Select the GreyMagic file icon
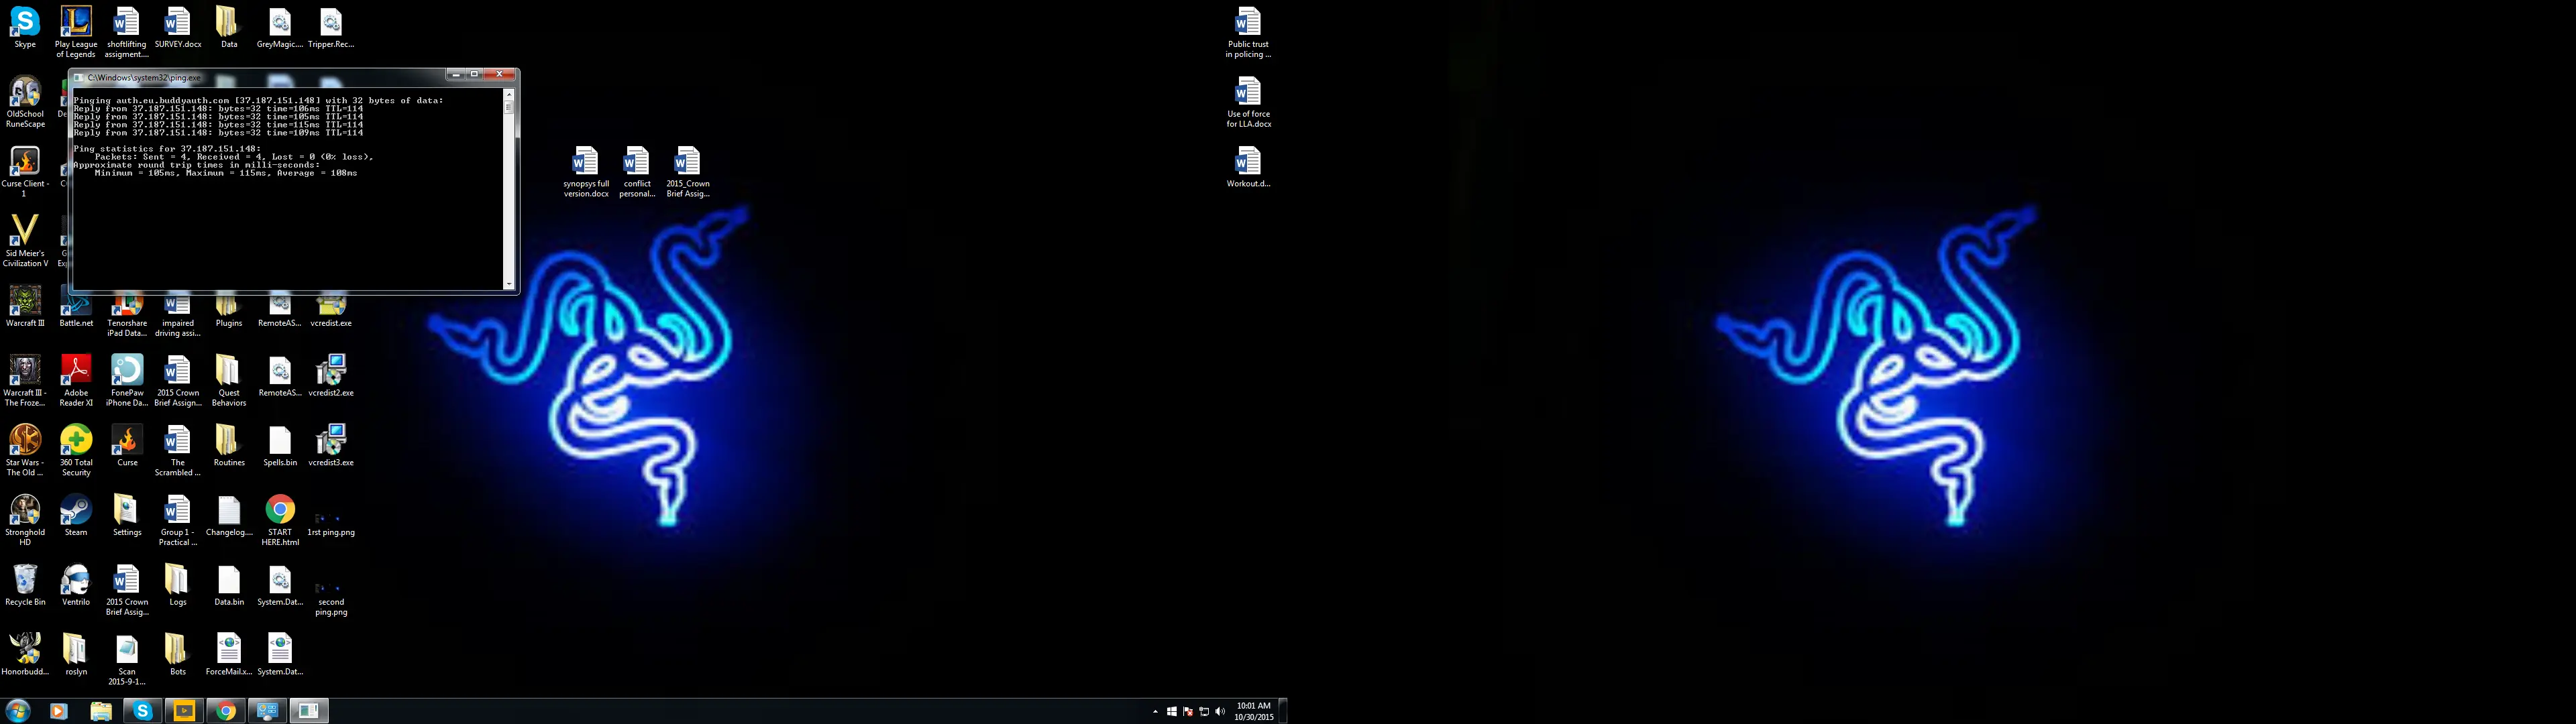The height and width of the screenshot is (724, 2576). point(280,27)
